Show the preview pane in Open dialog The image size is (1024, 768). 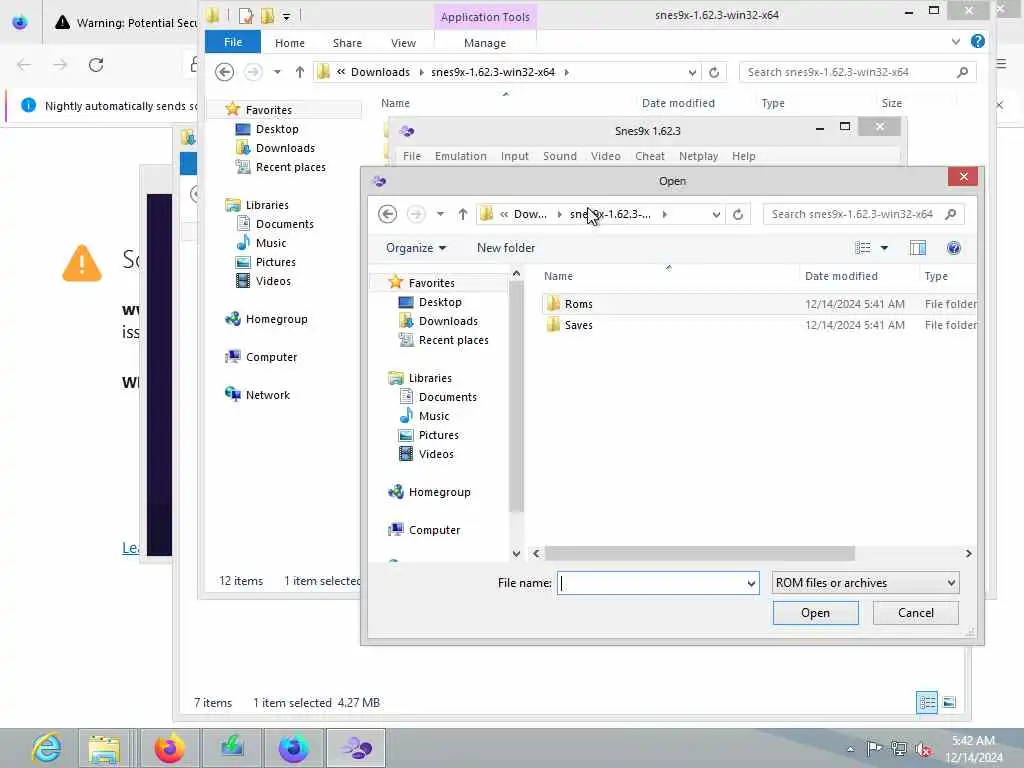pyautogui.click(x=918, y=248)
